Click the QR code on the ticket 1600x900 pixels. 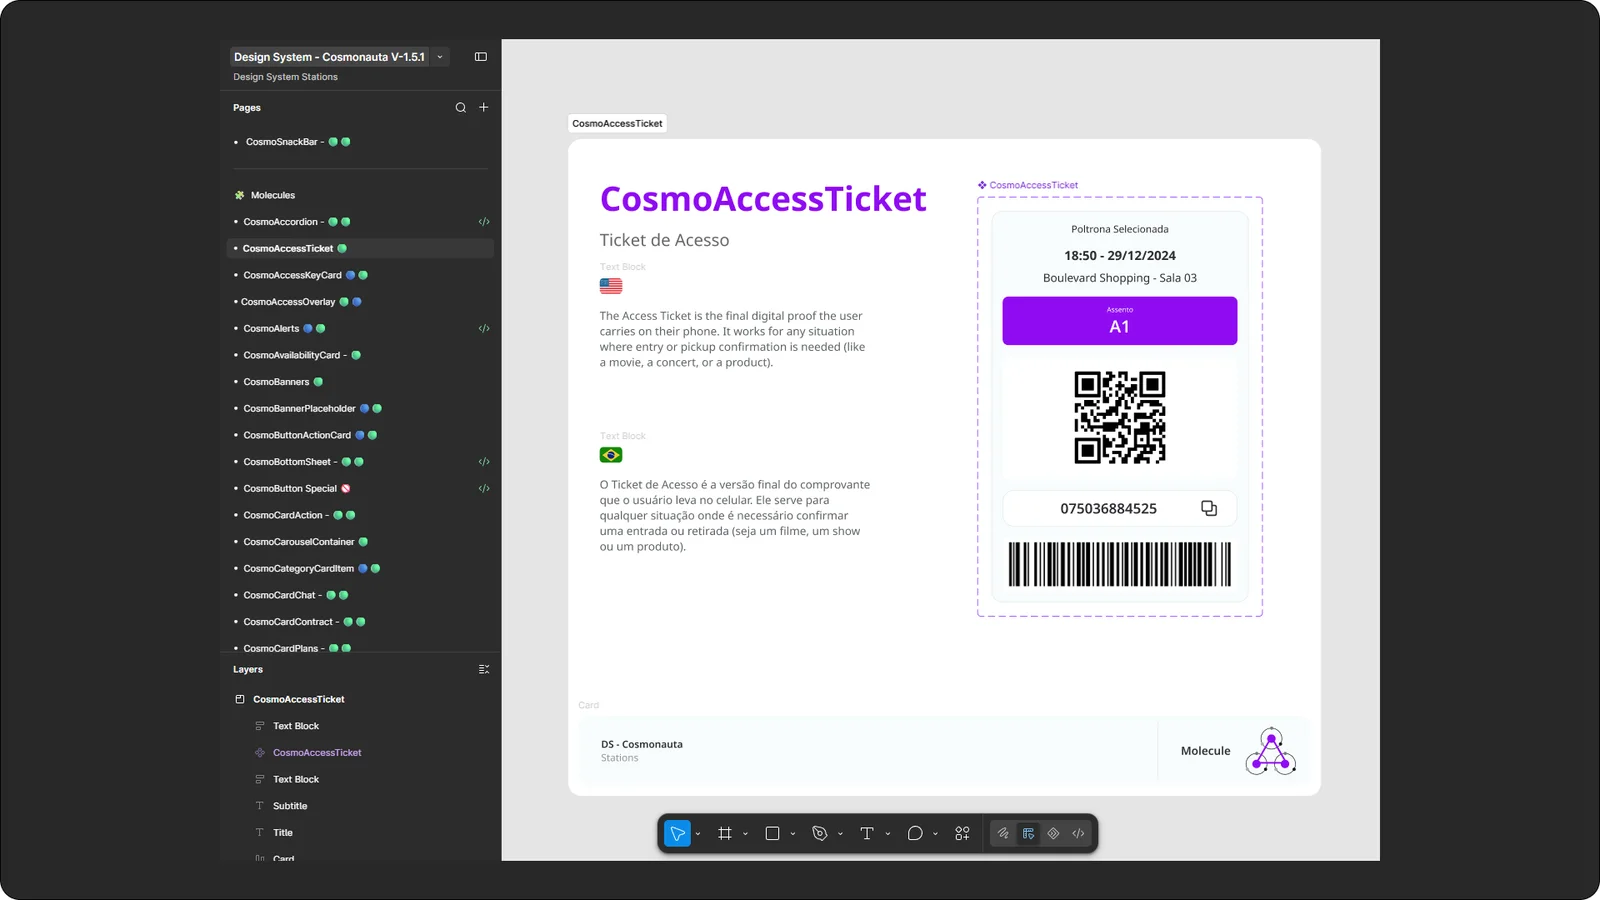pyautogui.click(x=1120, y=418)
